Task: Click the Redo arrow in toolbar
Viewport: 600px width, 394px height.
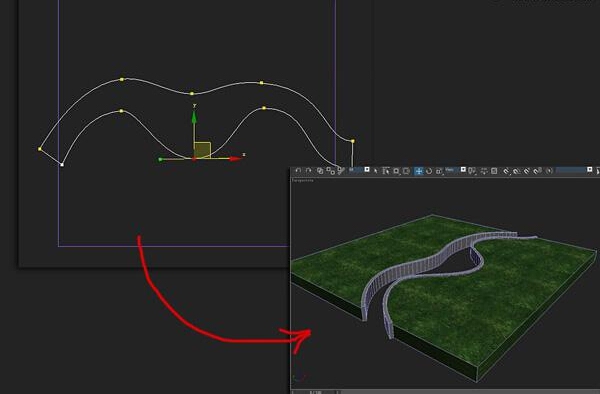Action: [x=308, y=171]
